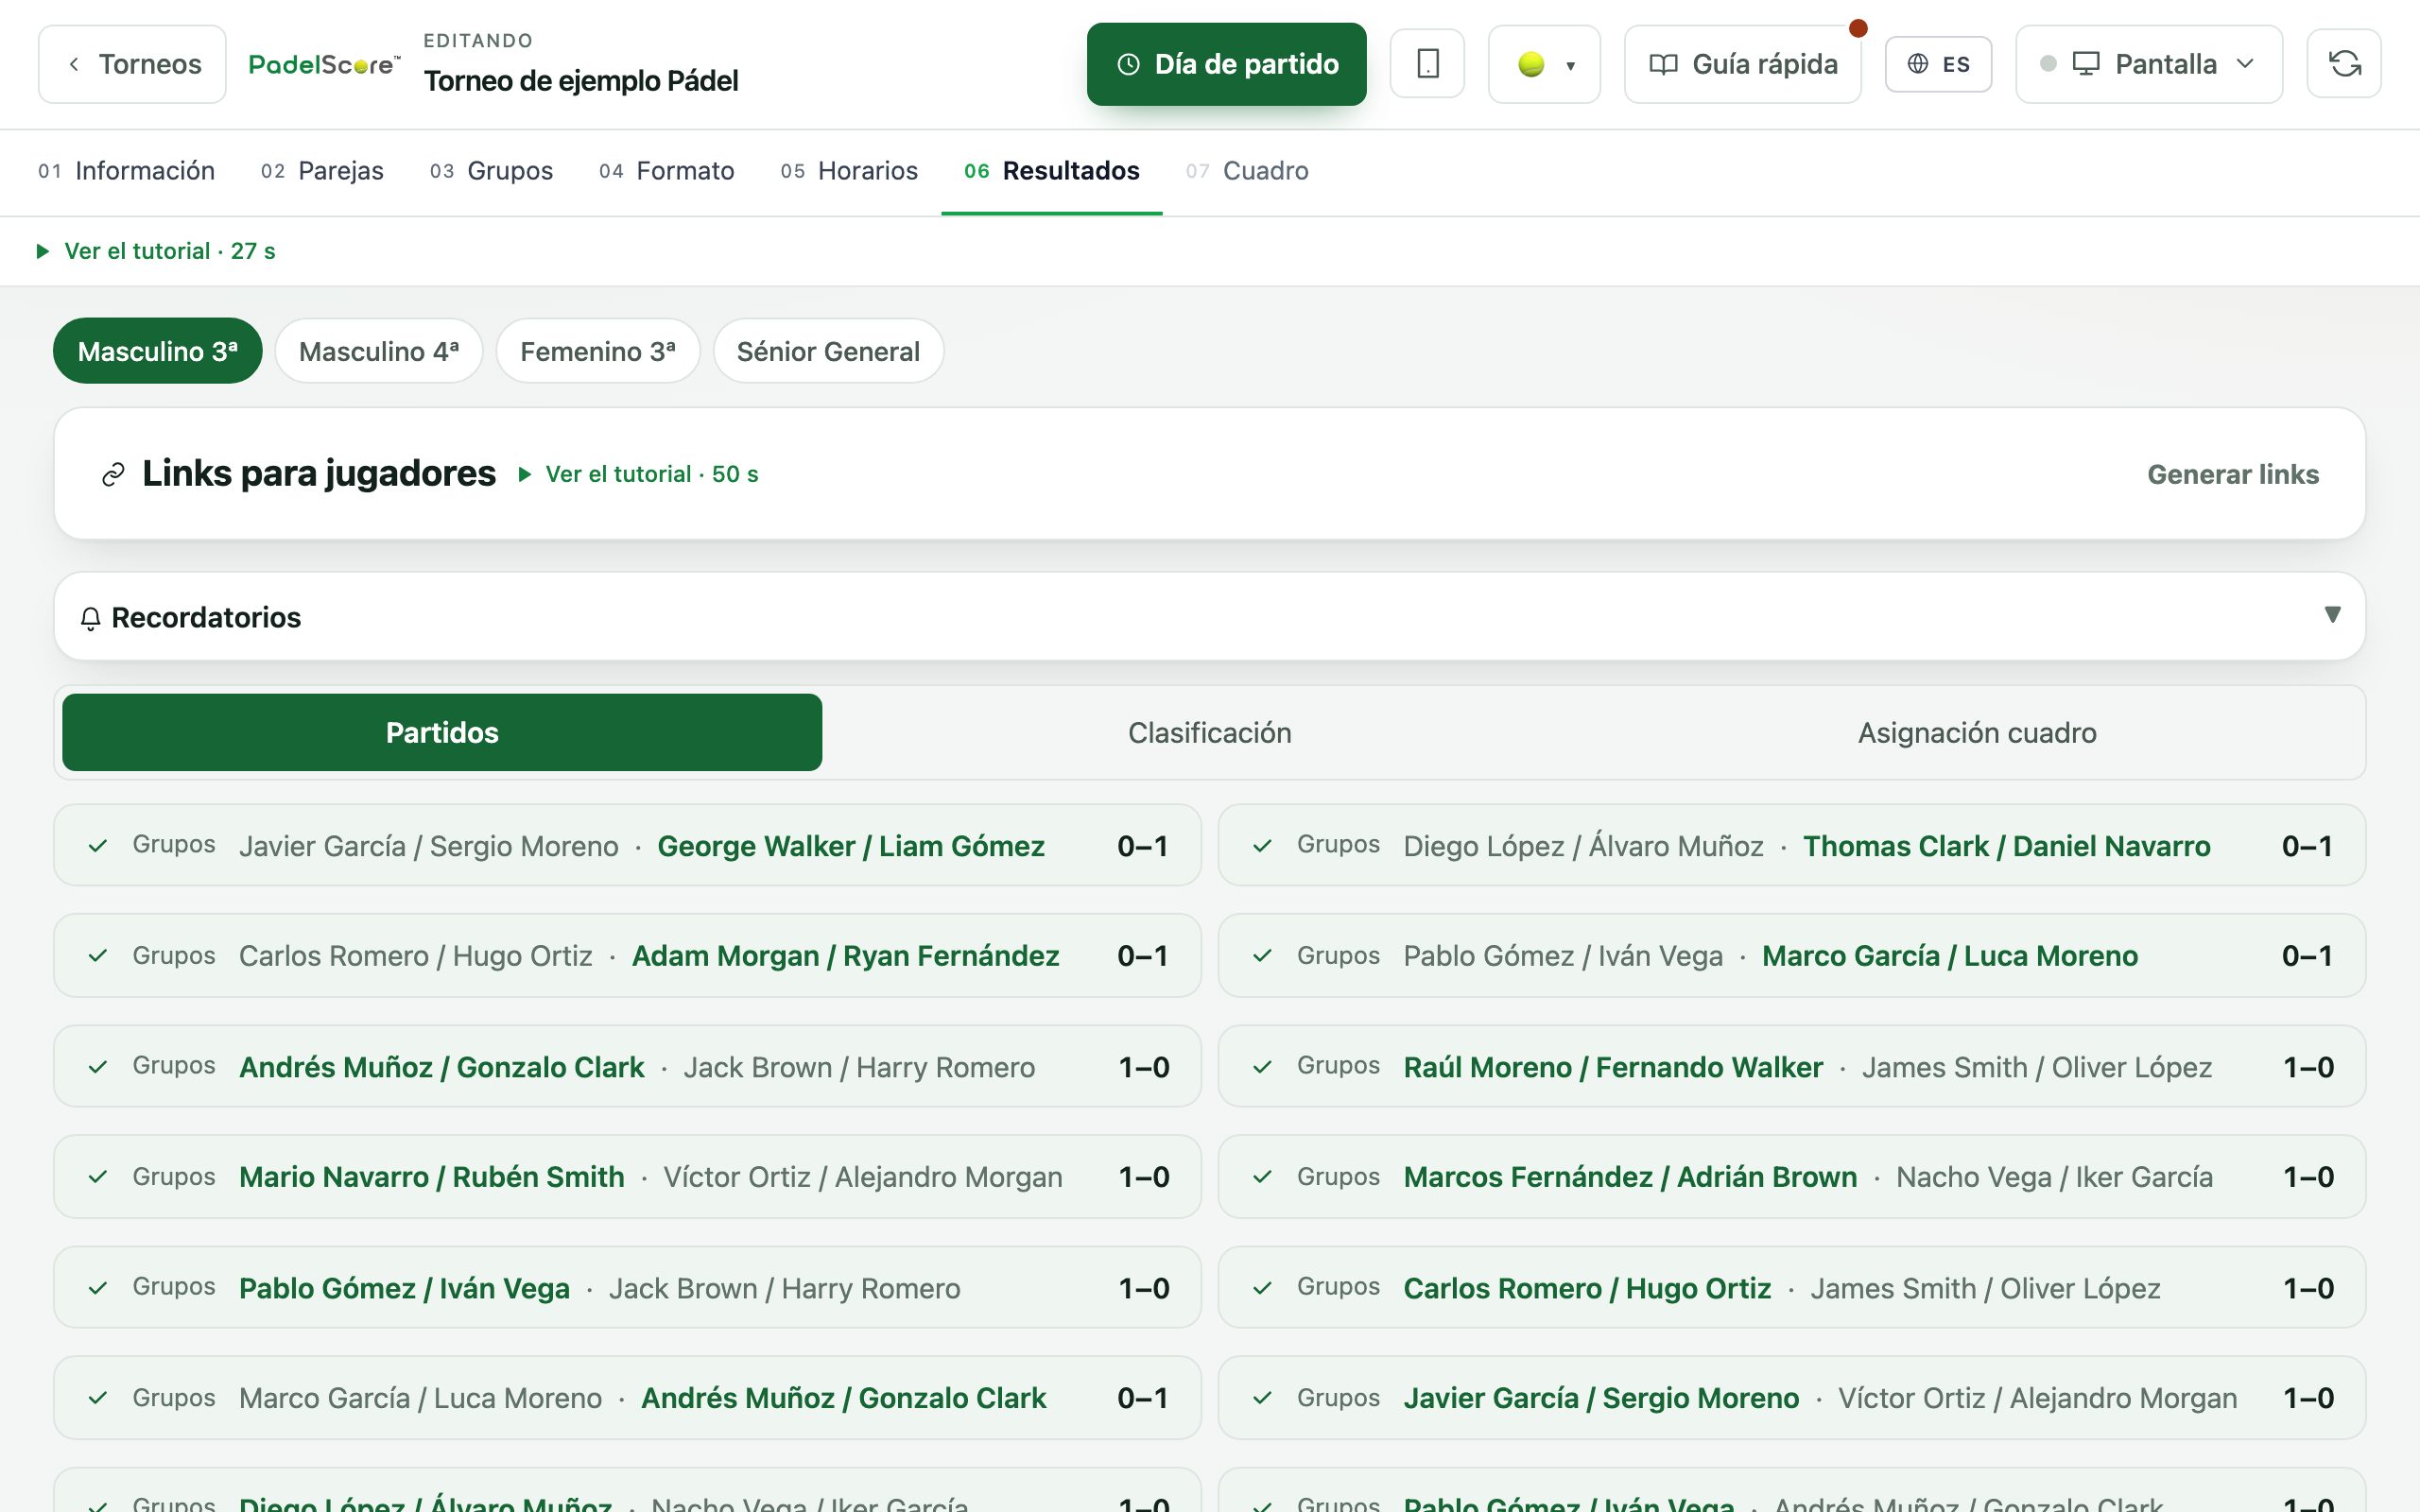Click checkmark on Carlos Romero vs James Smith match

[x=1262, y=1288]
